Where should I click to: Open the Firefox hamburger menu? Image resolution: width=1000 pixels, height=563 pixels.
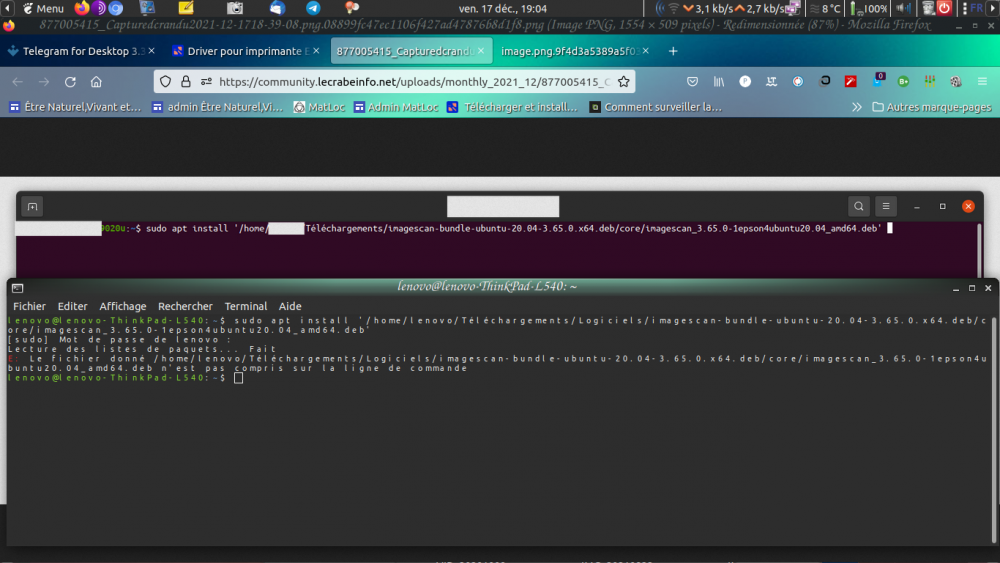[x=982, y=82]
